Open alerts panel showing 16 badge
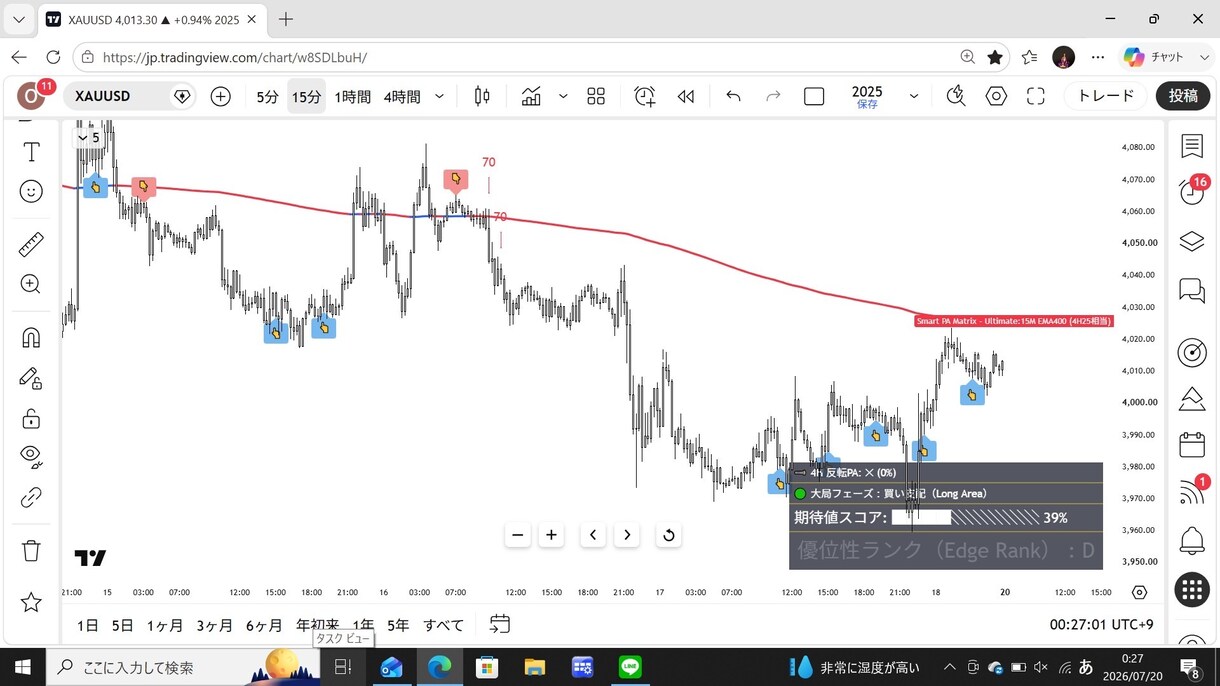 [1192, 192]
